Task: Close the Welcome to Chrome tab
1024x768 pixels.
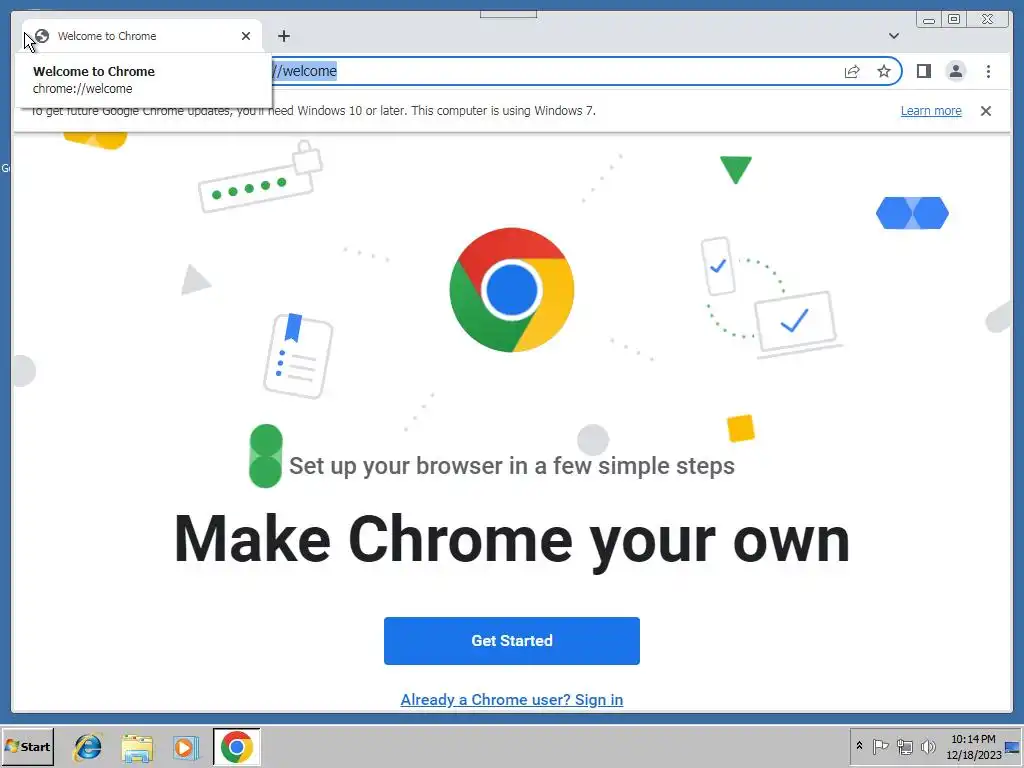Action: [246, 36]
